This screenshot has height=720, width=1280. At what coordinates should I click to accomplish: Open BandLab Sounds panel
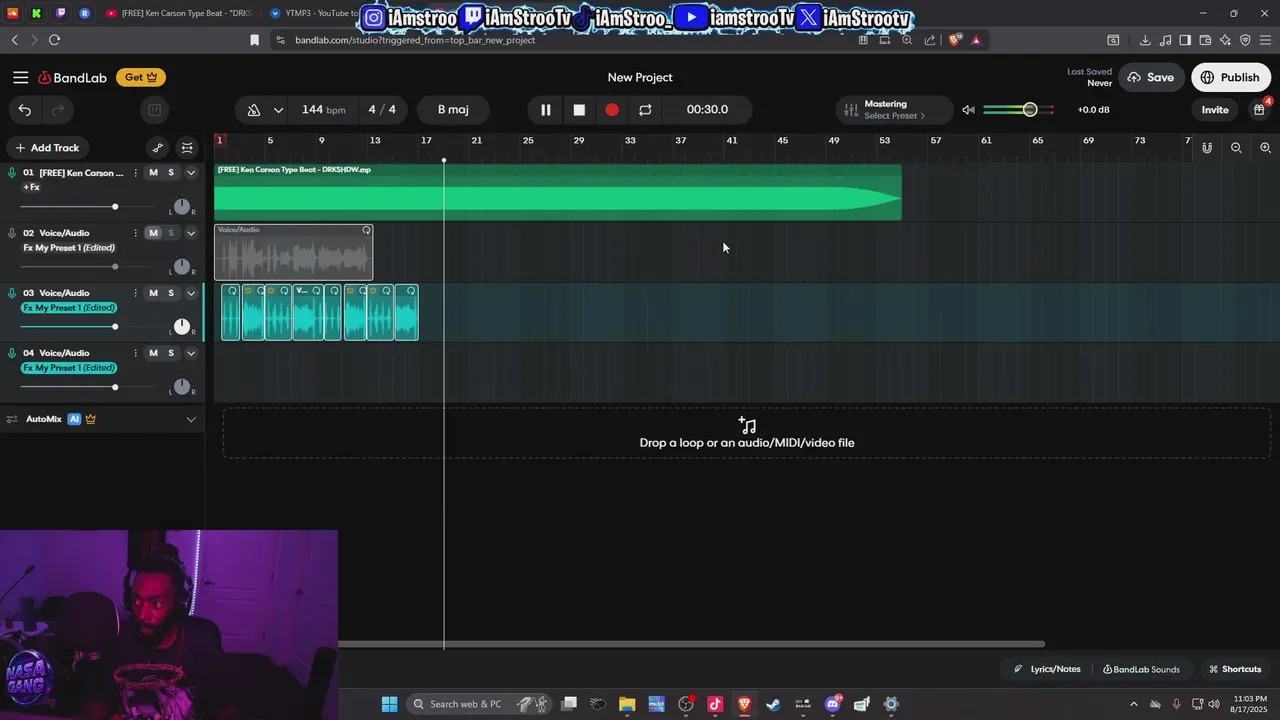pyautogui.click(x=1140, y=669)
